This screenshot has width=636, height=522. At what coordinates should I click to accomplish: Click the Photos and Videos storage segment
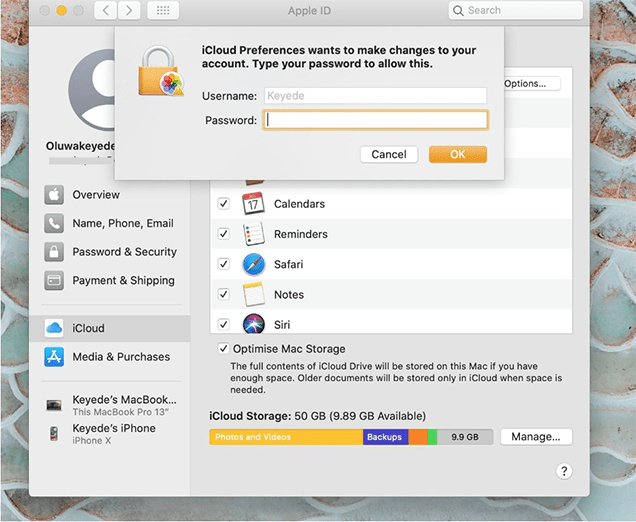coord(286,437)
